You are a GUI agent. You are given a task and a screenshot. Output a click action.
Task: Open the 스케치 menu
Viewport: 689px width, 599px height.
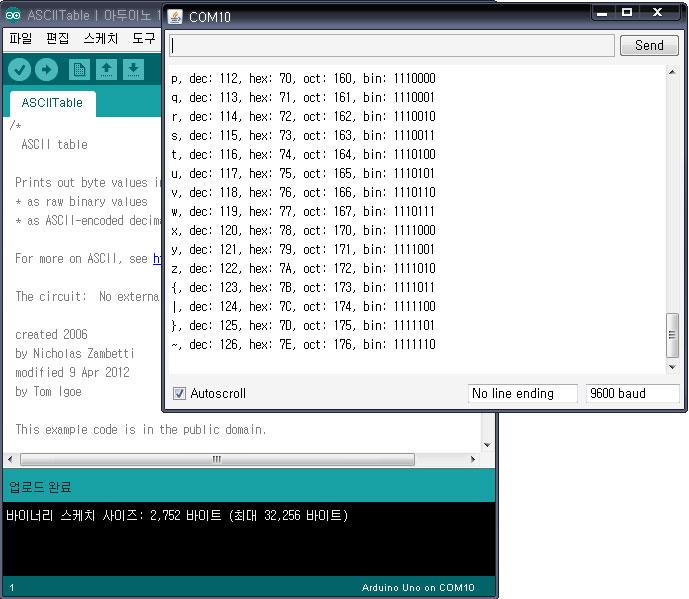pyautogui.click(x=101, y=39)
